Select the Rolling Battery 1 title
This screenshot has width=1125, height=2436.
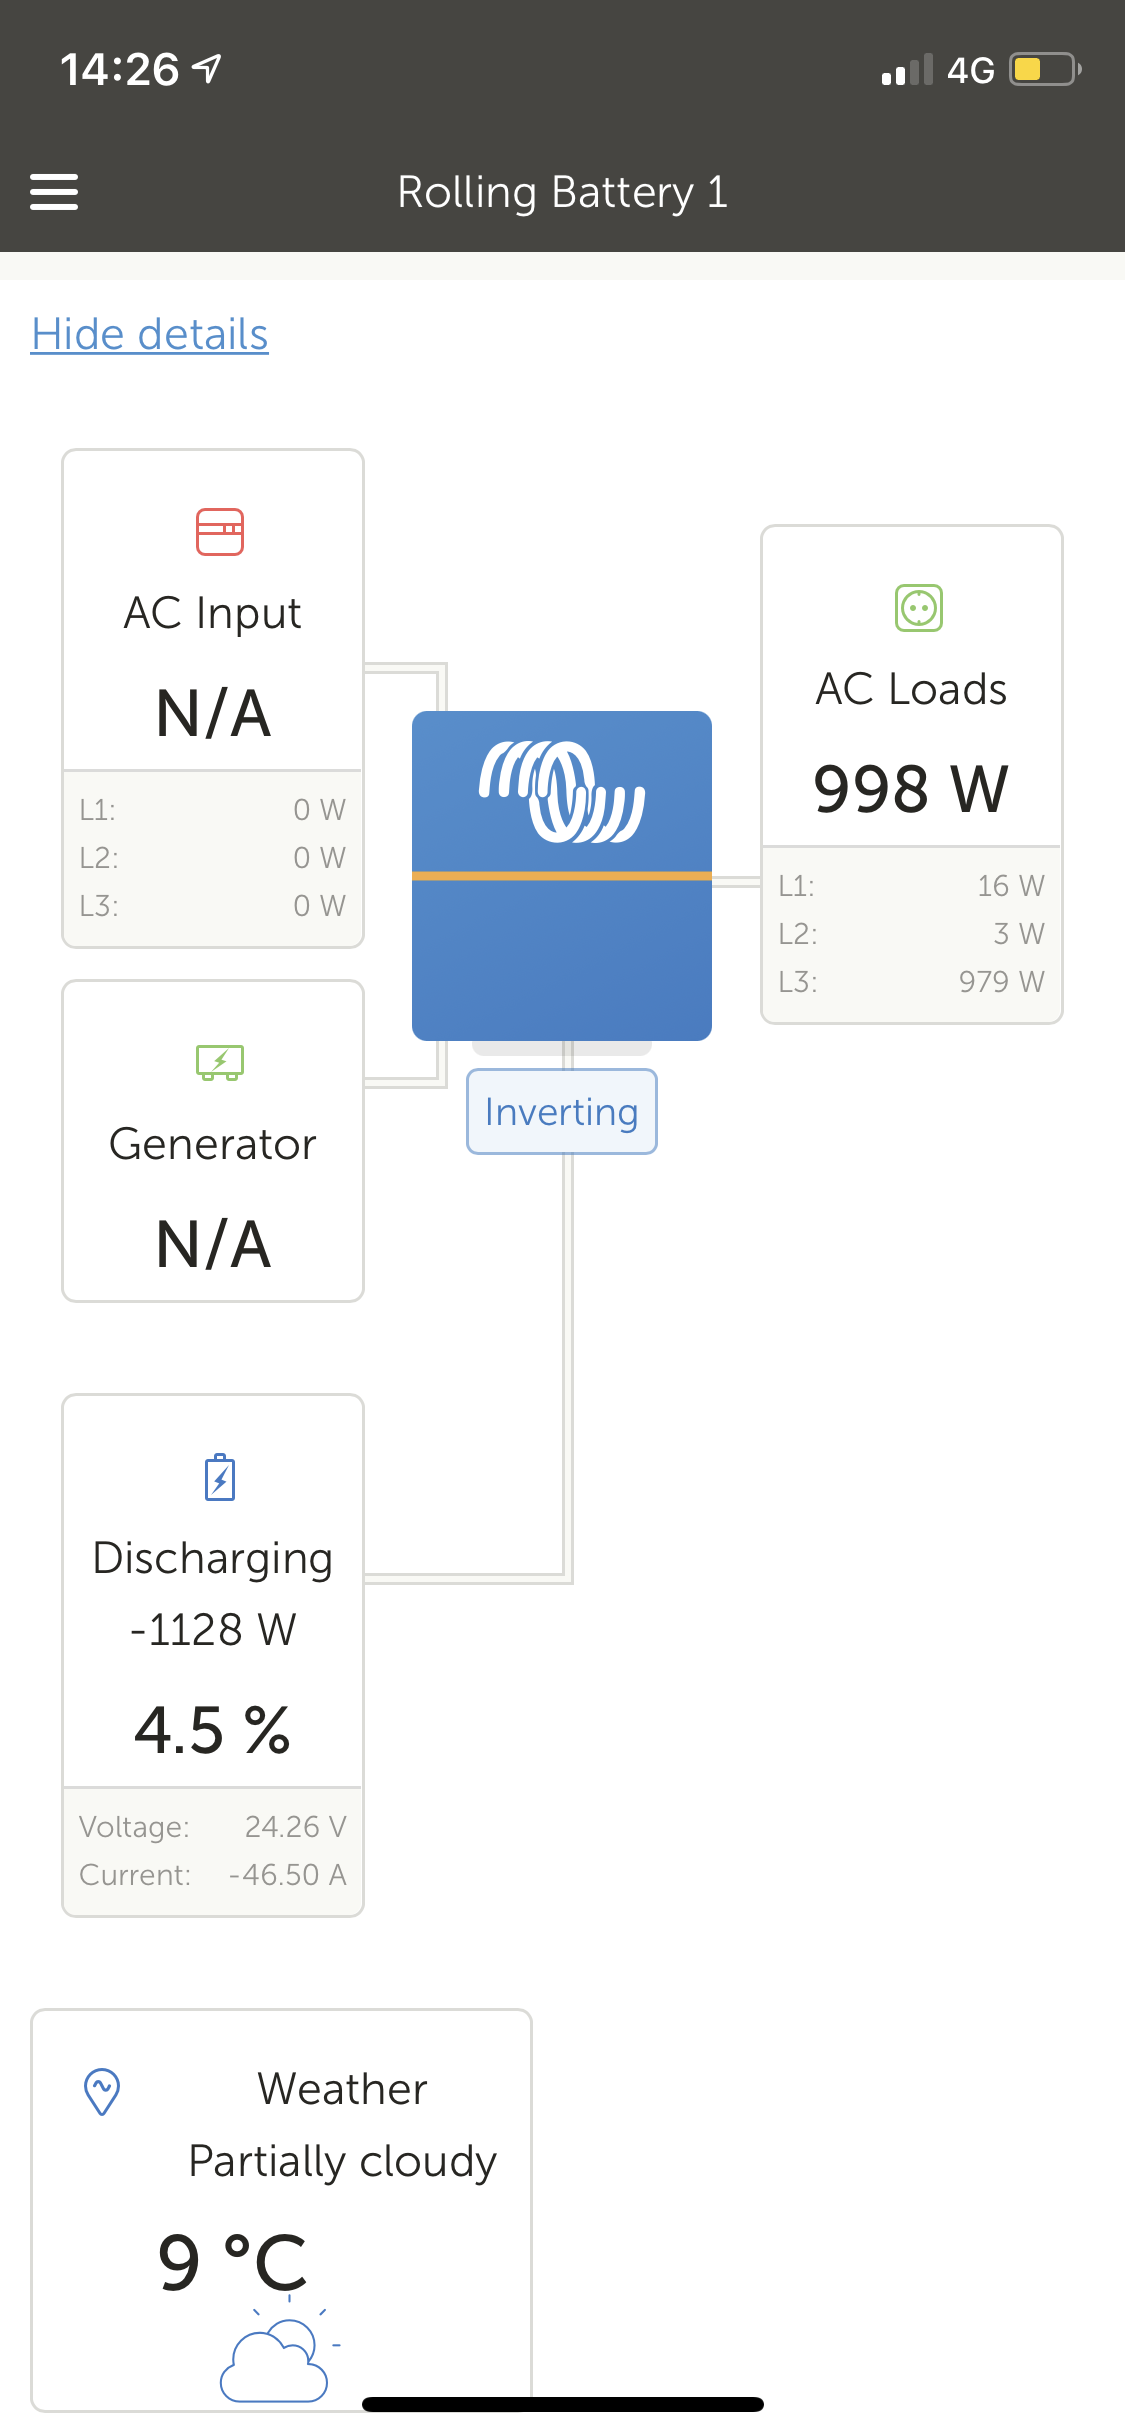(x=562, y=191)
